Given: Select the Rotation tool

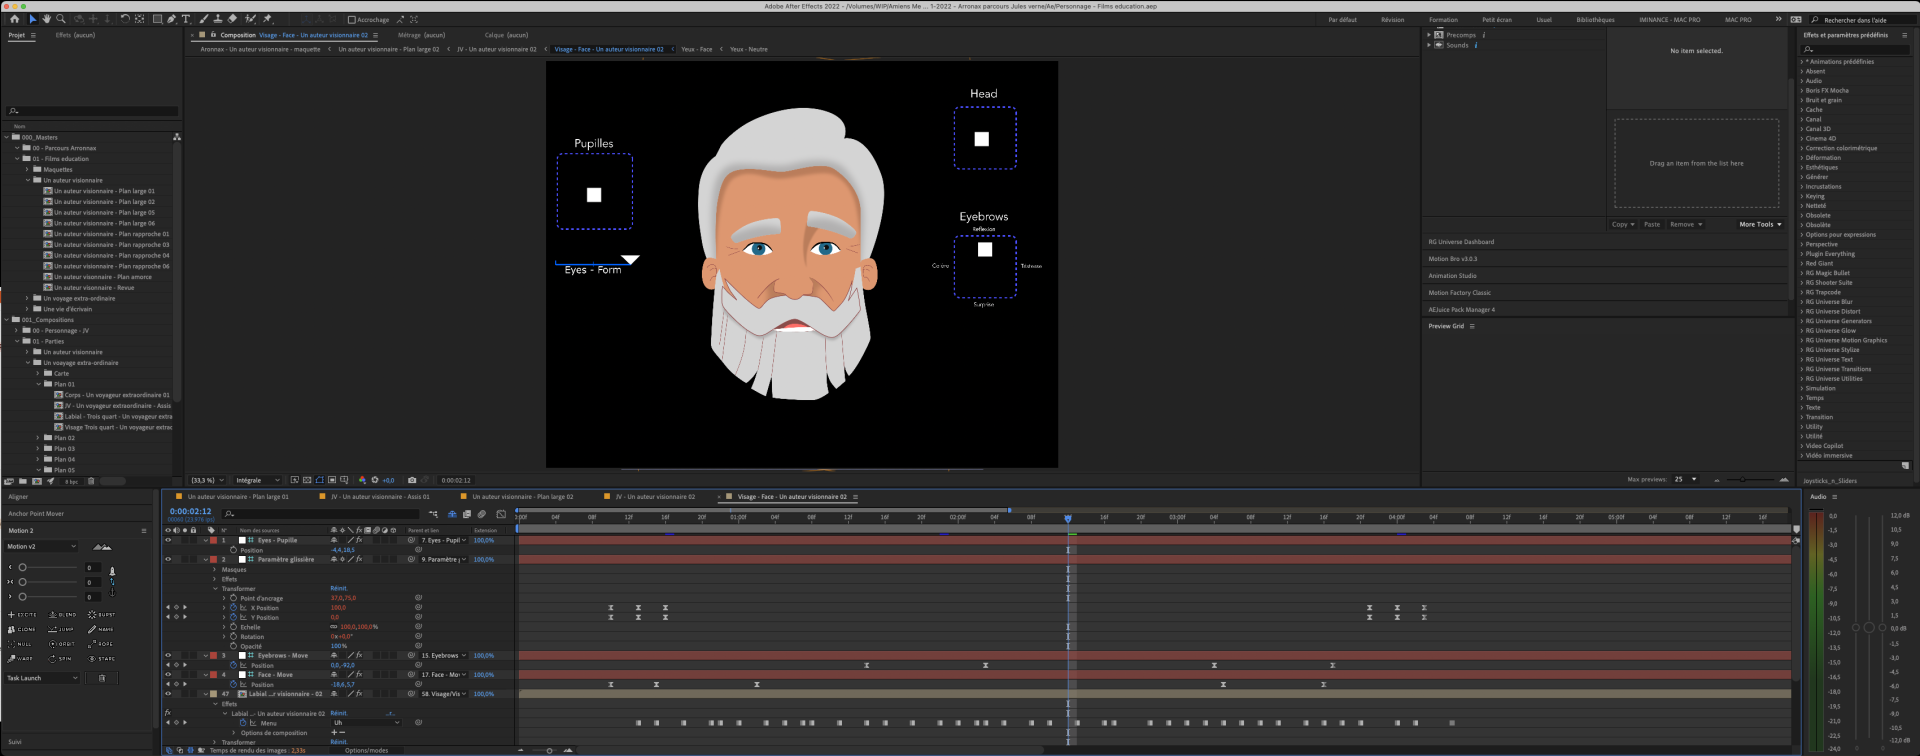Looking at the screenshot, I should click(125, 19).
